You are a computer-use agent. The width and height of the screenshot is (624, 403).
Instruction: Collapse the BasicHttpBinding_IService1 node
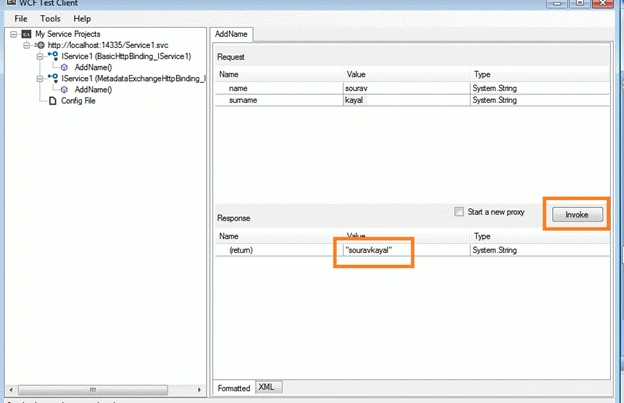coord(40,56)
